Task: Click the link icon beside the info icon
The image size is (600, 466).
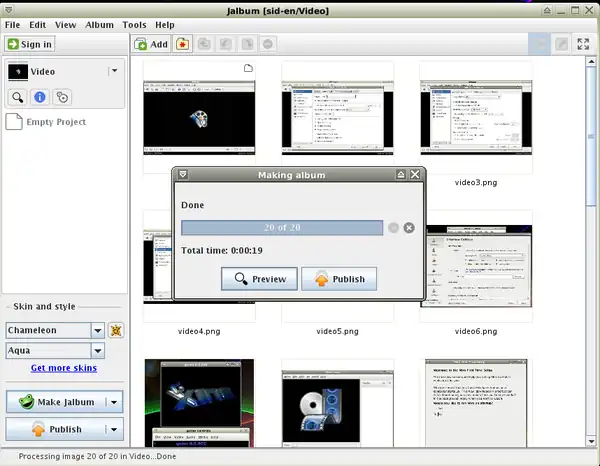Action: [62, 97]
